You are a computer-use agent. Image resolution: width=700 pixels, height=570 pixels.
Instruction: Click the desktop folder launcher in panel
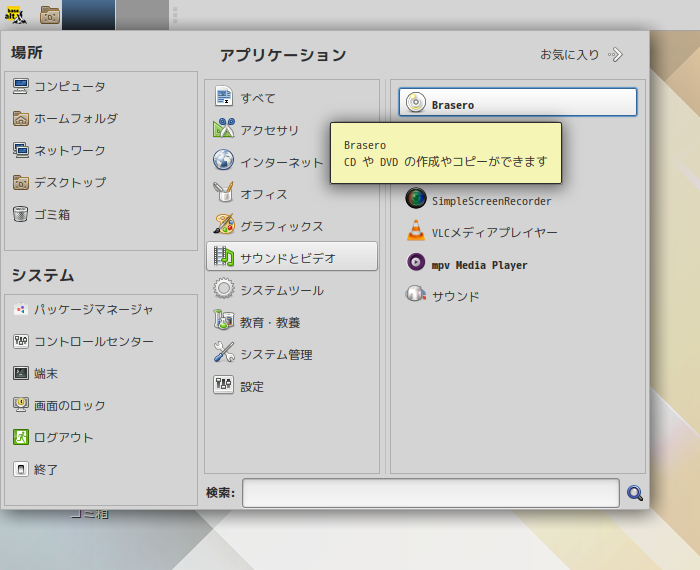[x=50, y=15]
